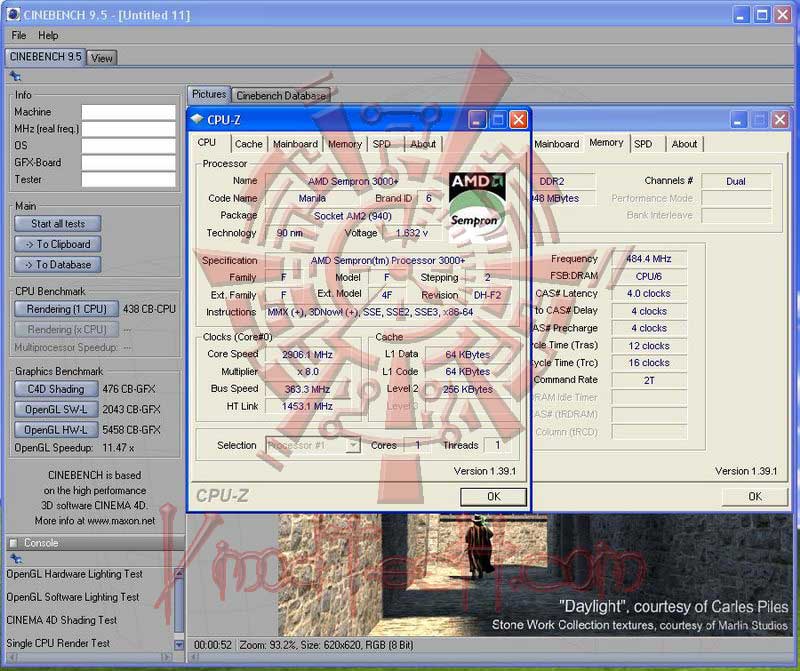Click the Voltage value 1.632 v
Image resolution: width=800 pixels, height=671 pixels.
tap(412, 233)
